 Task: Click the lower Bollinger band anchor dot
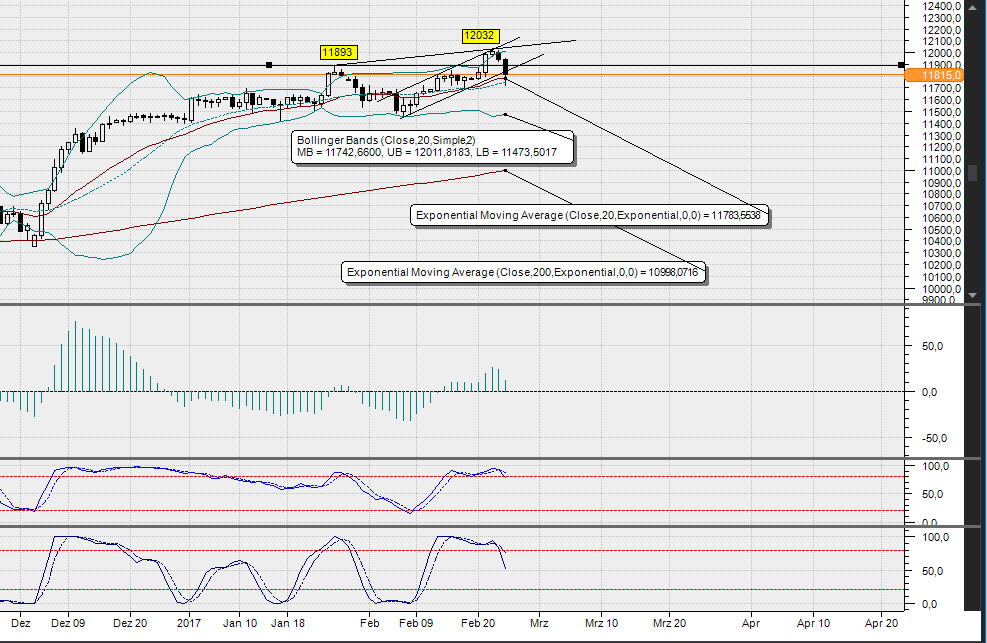click(505, 115)
